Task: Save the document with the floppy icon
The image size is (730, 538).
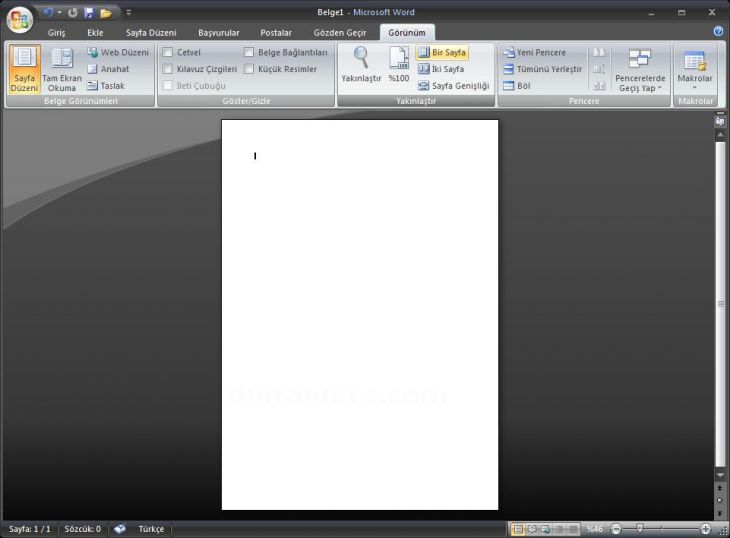Action: coord(89,13)
